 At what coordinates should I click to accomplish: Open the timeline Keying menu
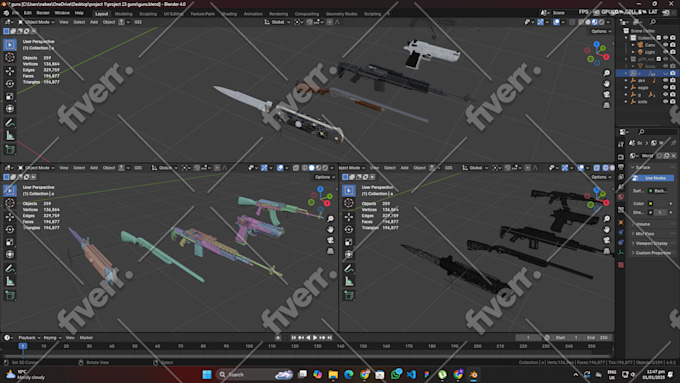(x=51, y=337)
